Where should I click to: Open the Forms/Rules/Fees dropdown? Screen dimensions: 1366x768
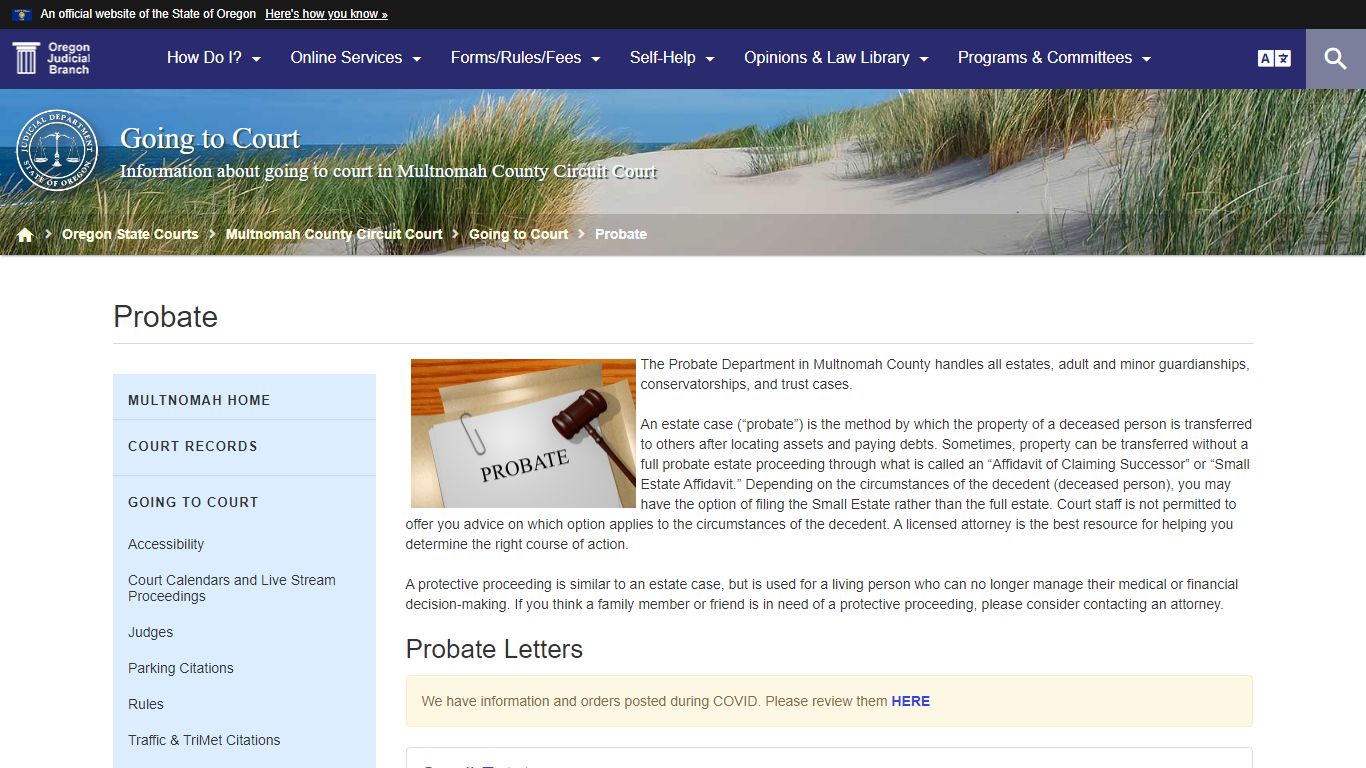click(x=526, y=58)
